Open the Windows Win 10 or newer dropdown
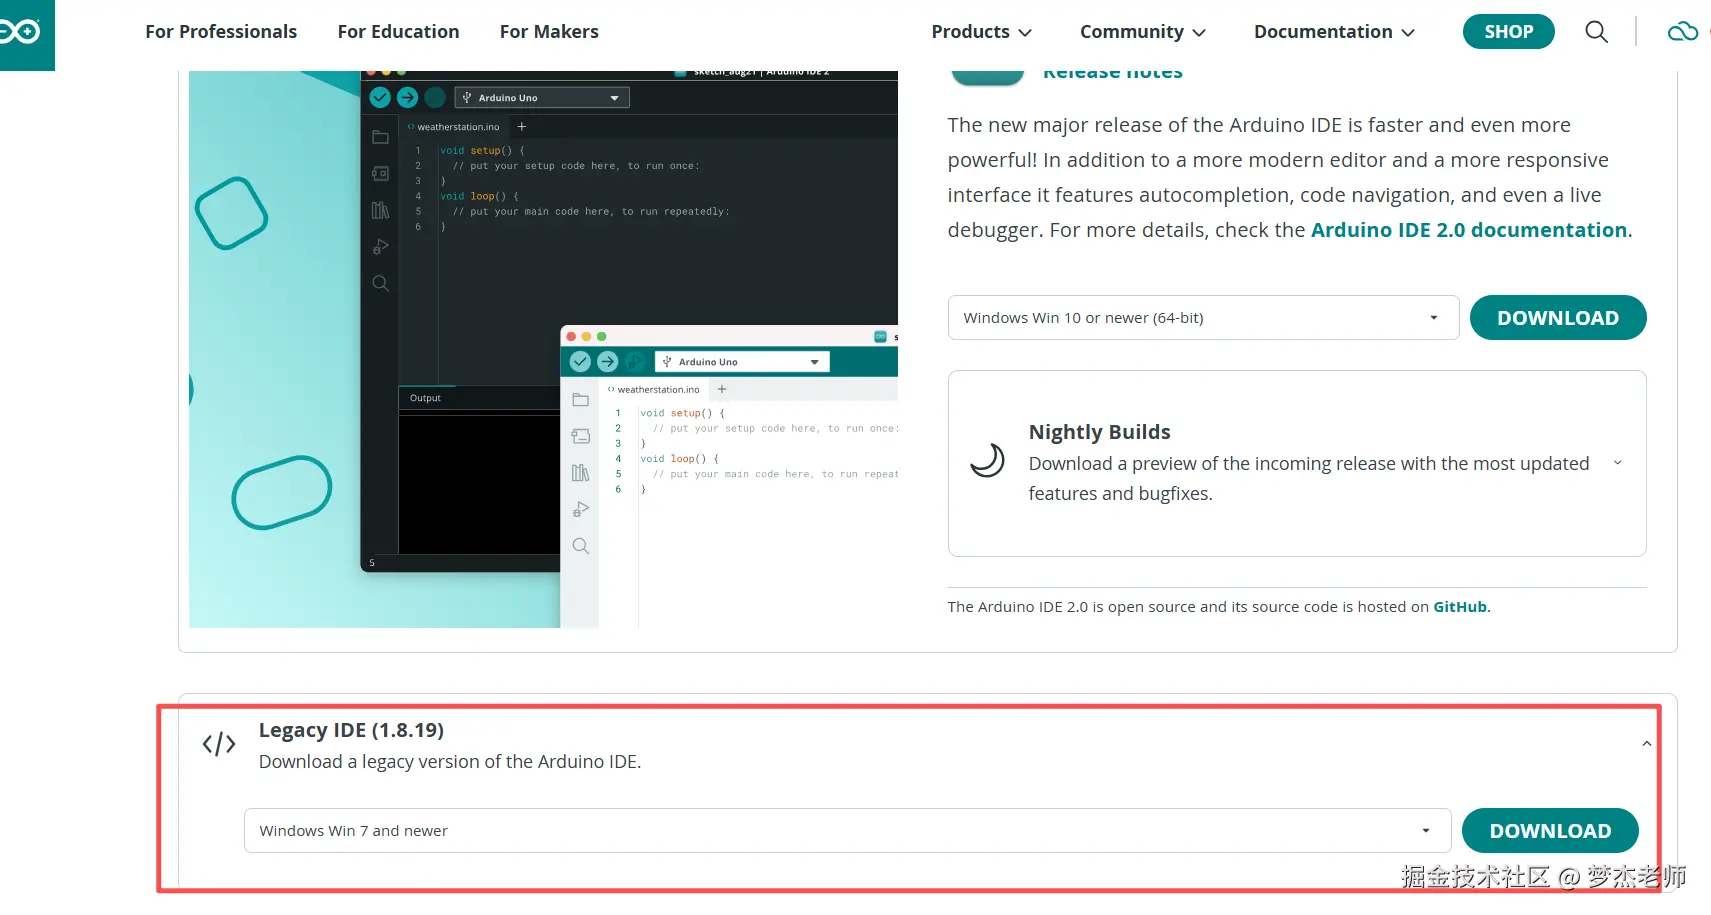The height and width of the screenshot is (915, 1711). pyautogui.click(x=1203, y=318)
